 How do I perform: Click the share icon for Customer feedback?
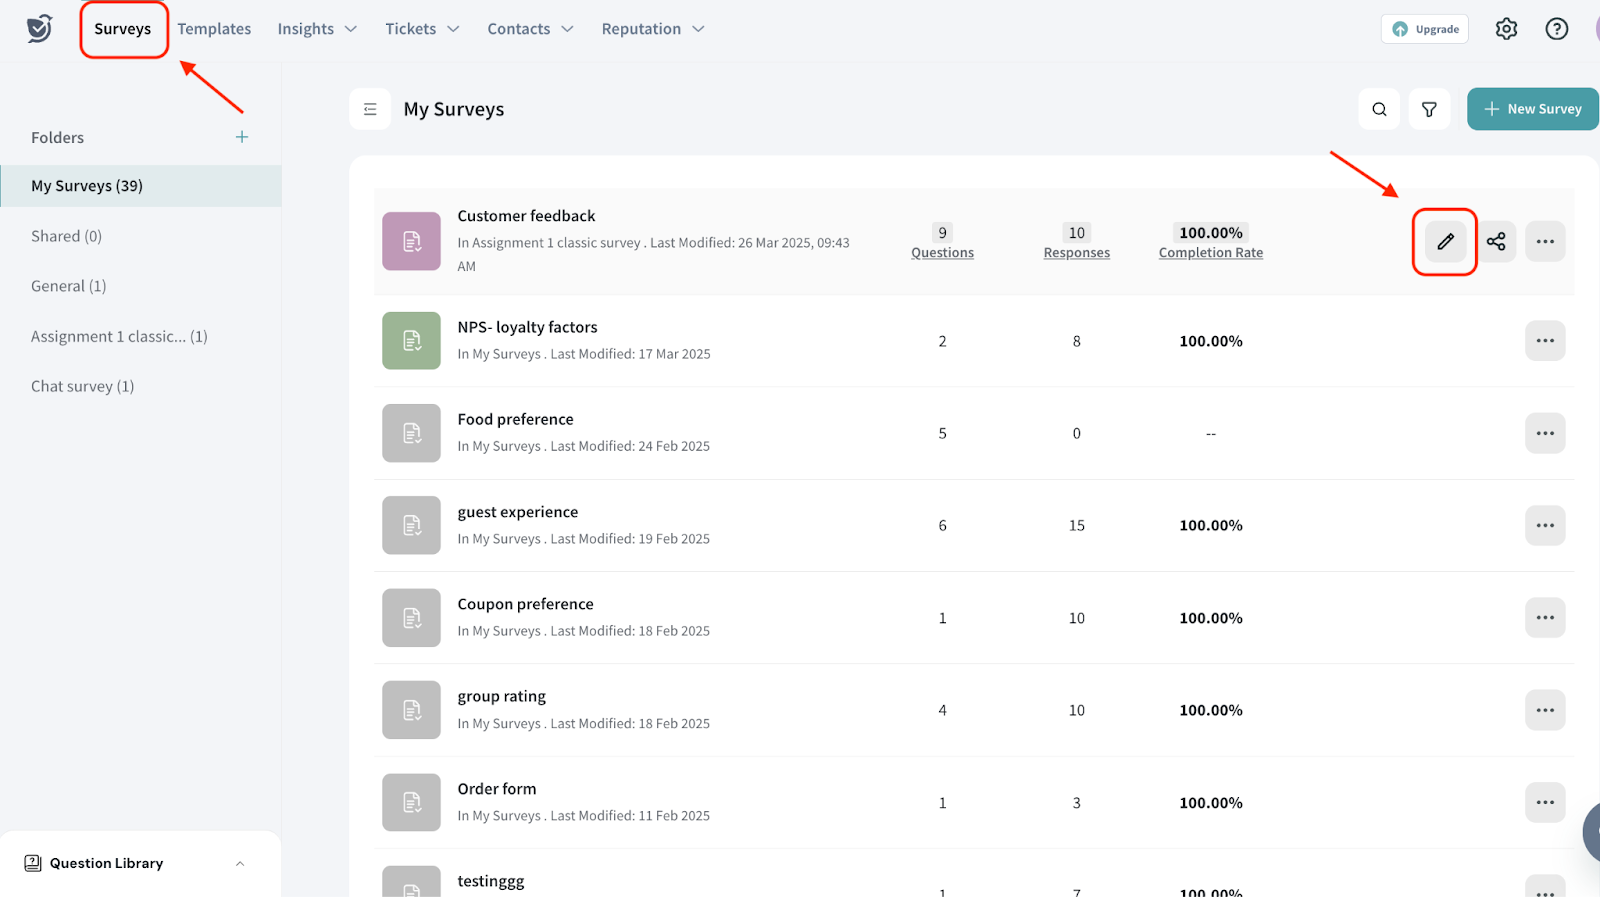[x=1496, y=241]
